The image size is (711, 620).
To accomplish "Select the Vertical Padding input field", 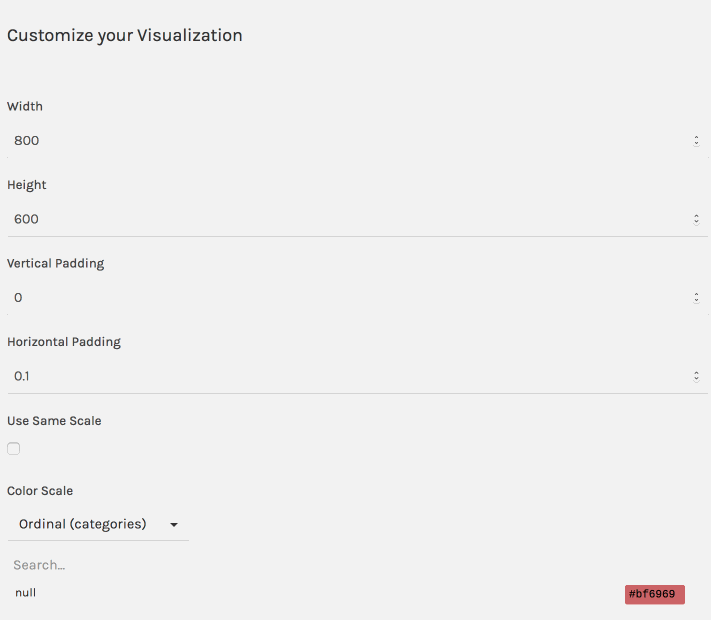I will (357, 298).
